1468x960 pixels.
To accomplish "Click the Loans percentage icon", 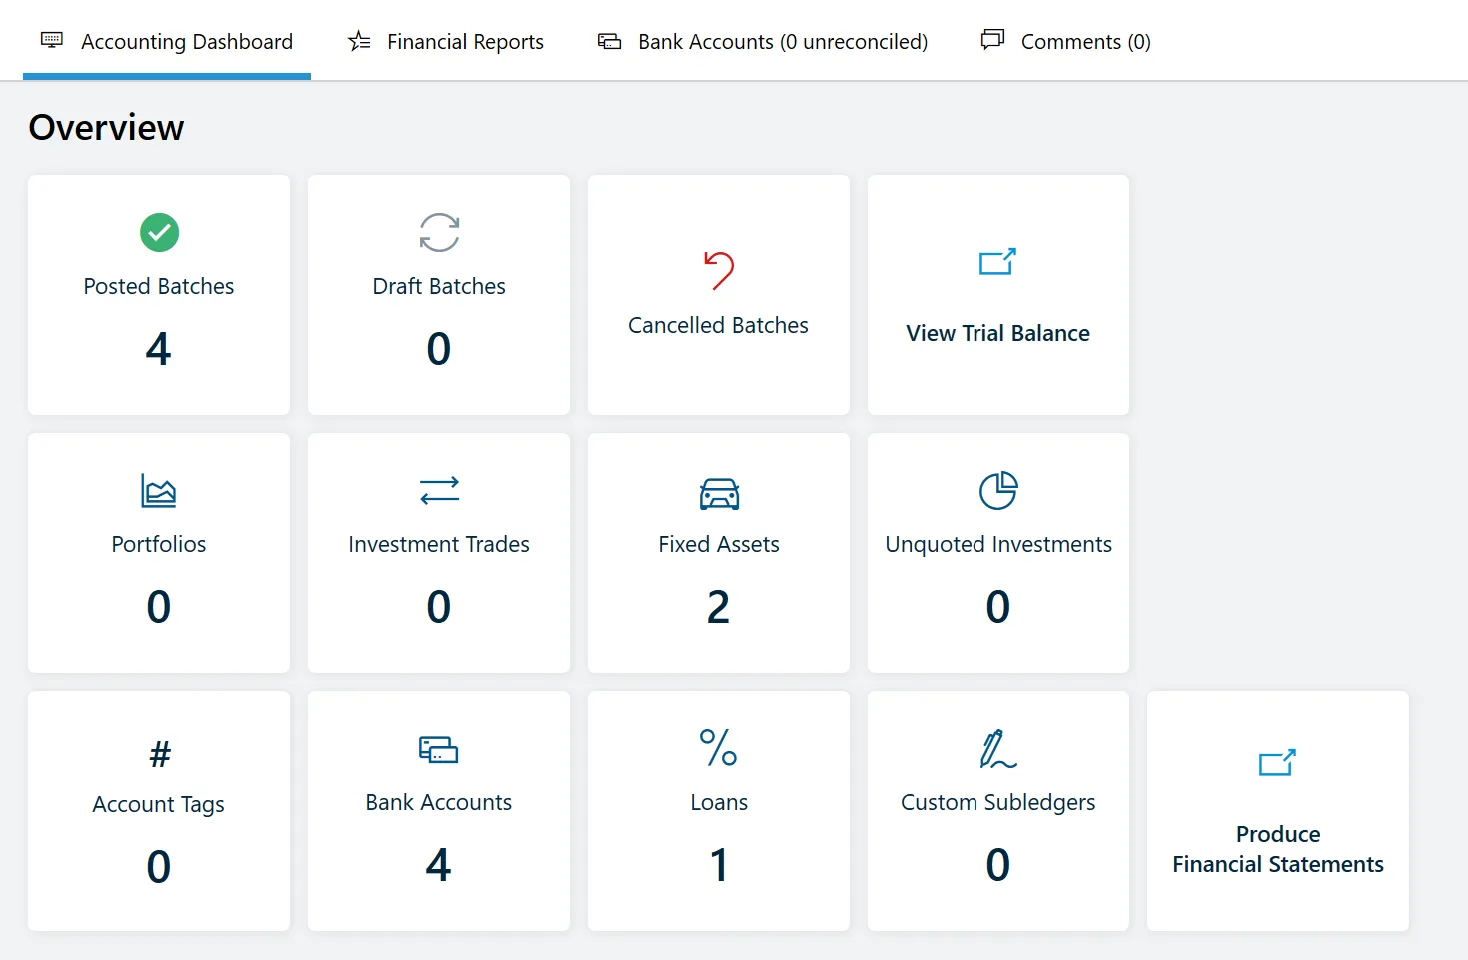I will pos(718,748).
